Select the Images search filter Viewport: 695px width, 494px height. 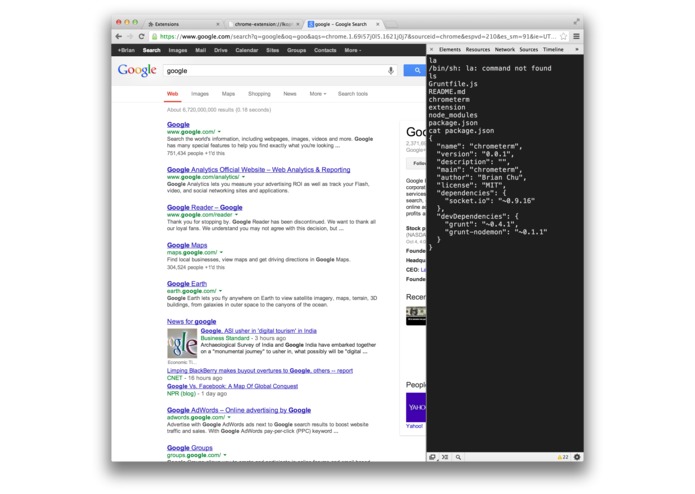point(200,93)
